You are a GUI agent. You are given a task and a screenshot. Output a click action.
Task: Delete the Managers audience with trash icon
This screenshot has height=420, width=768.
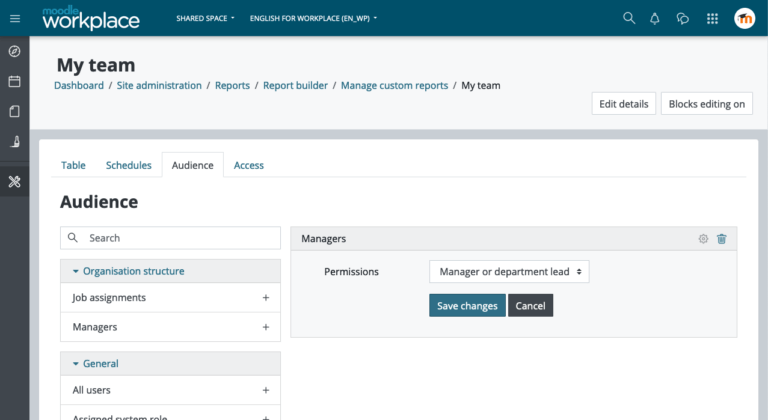pos(722,239)
